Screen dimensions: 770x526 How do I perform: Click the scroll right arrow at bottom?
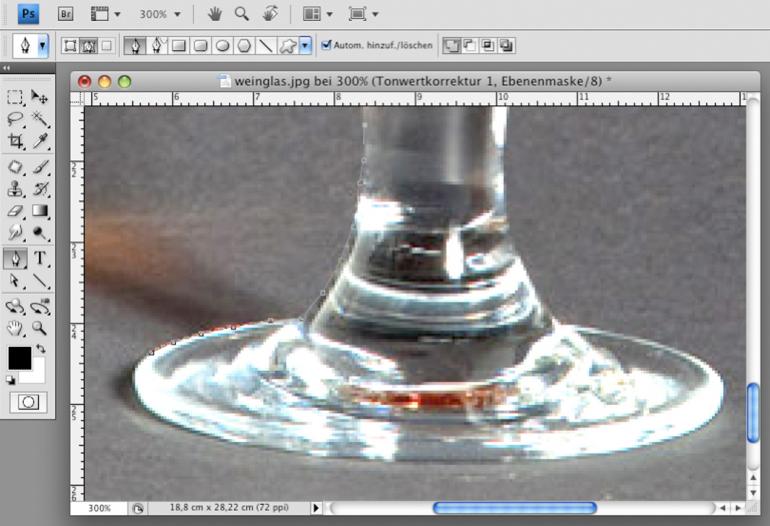(x=738, y=508)
